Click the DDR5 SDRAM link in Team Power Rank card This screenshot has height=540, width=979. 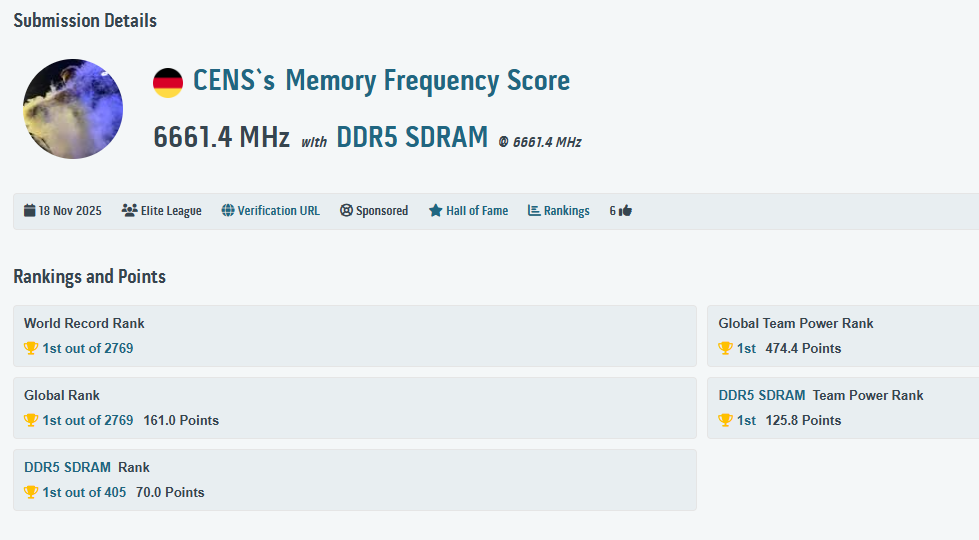click(x=761, y=395)
